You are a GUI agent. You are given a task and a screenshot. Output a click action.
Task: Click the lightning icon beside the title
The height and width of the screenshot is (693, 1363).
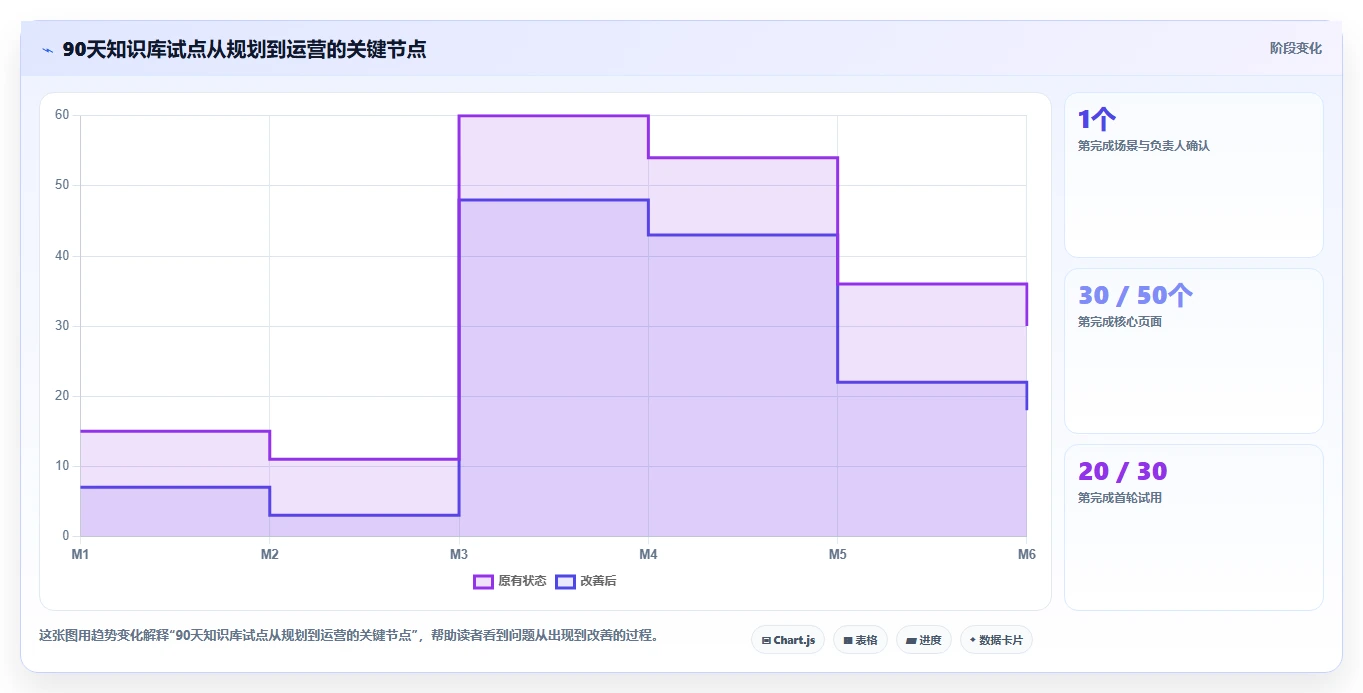[x=47, y=49]
